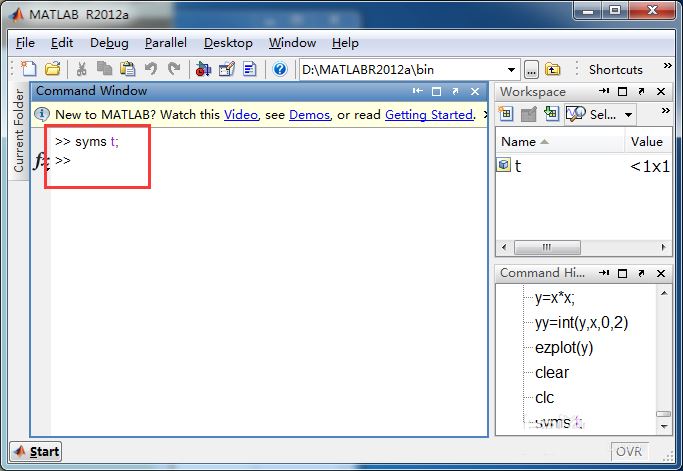Image resolution: width=683 pixels, height=471 pixels.
Task: Expand the Current Folder side tab
Action: click(x=19, y=131)
